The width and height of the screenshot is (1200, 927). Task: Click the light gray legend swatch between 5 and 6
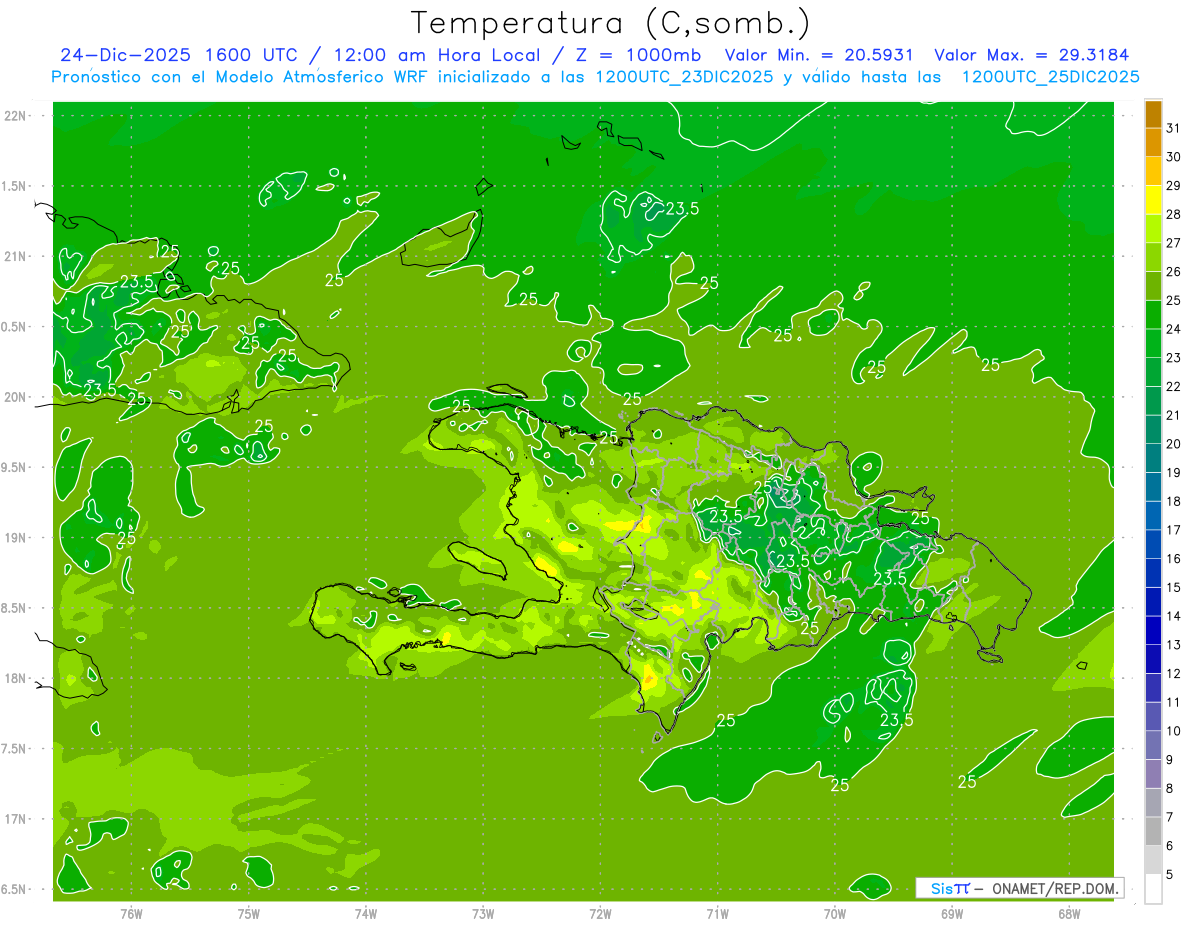(1153, 860)
